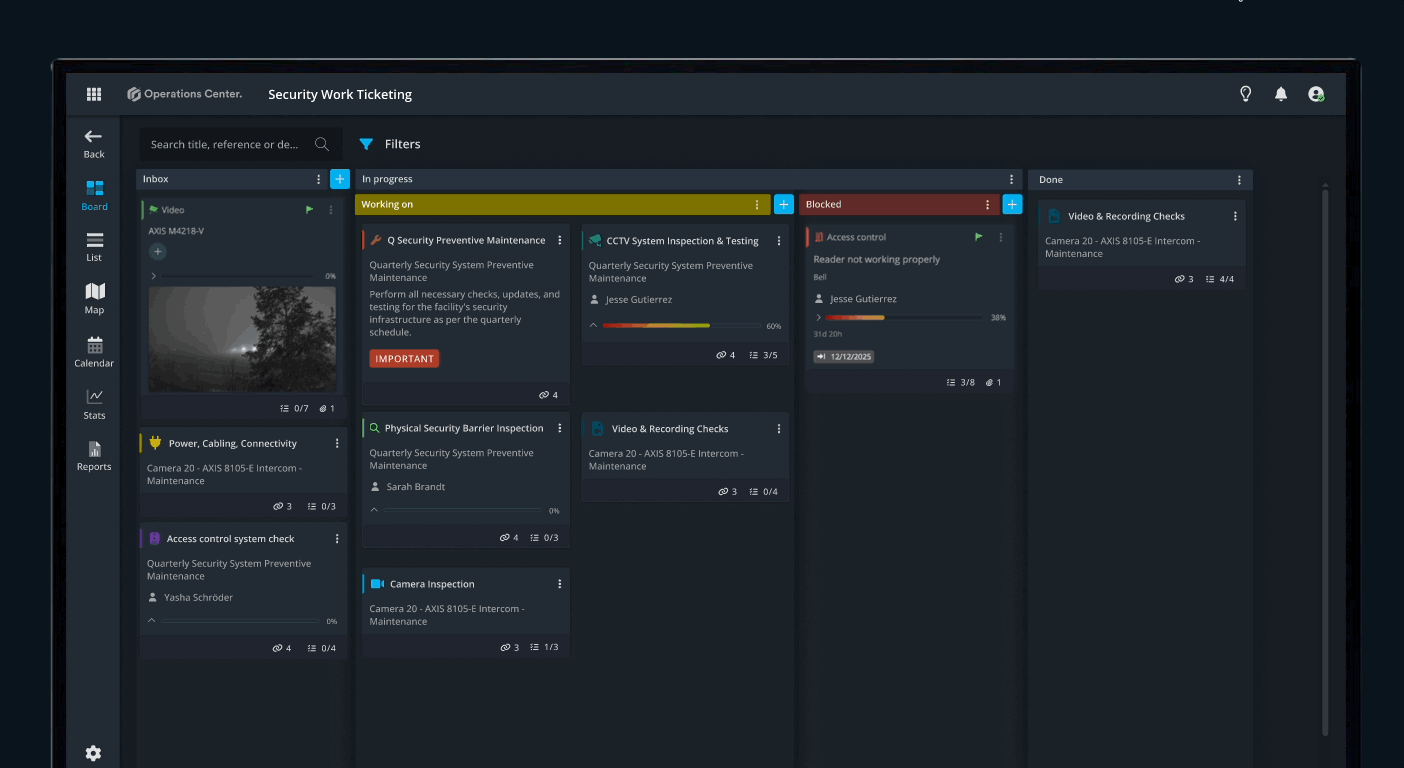Click the Operations Center logo
The width and height of the screenshot is (1404, 768).
point(185,94)
